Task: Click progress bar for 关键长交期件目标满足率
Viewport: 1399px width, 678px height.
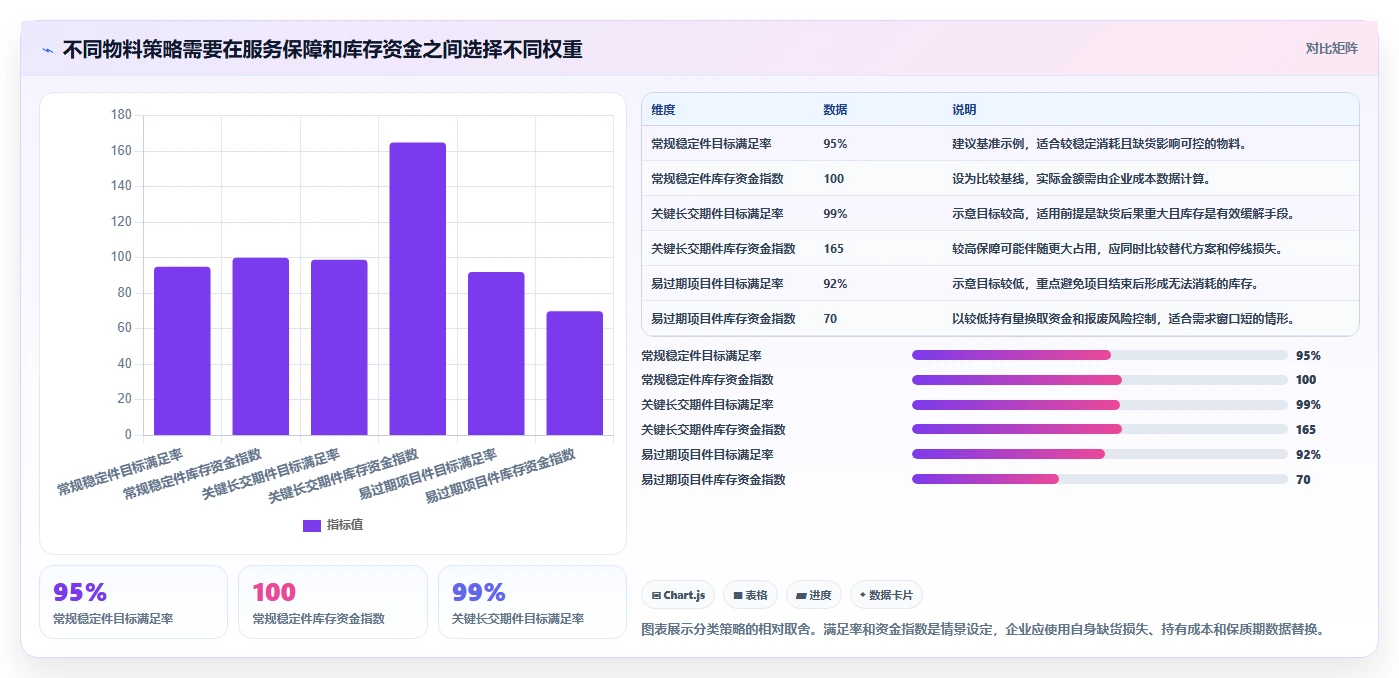Action: coord(1099,405)
